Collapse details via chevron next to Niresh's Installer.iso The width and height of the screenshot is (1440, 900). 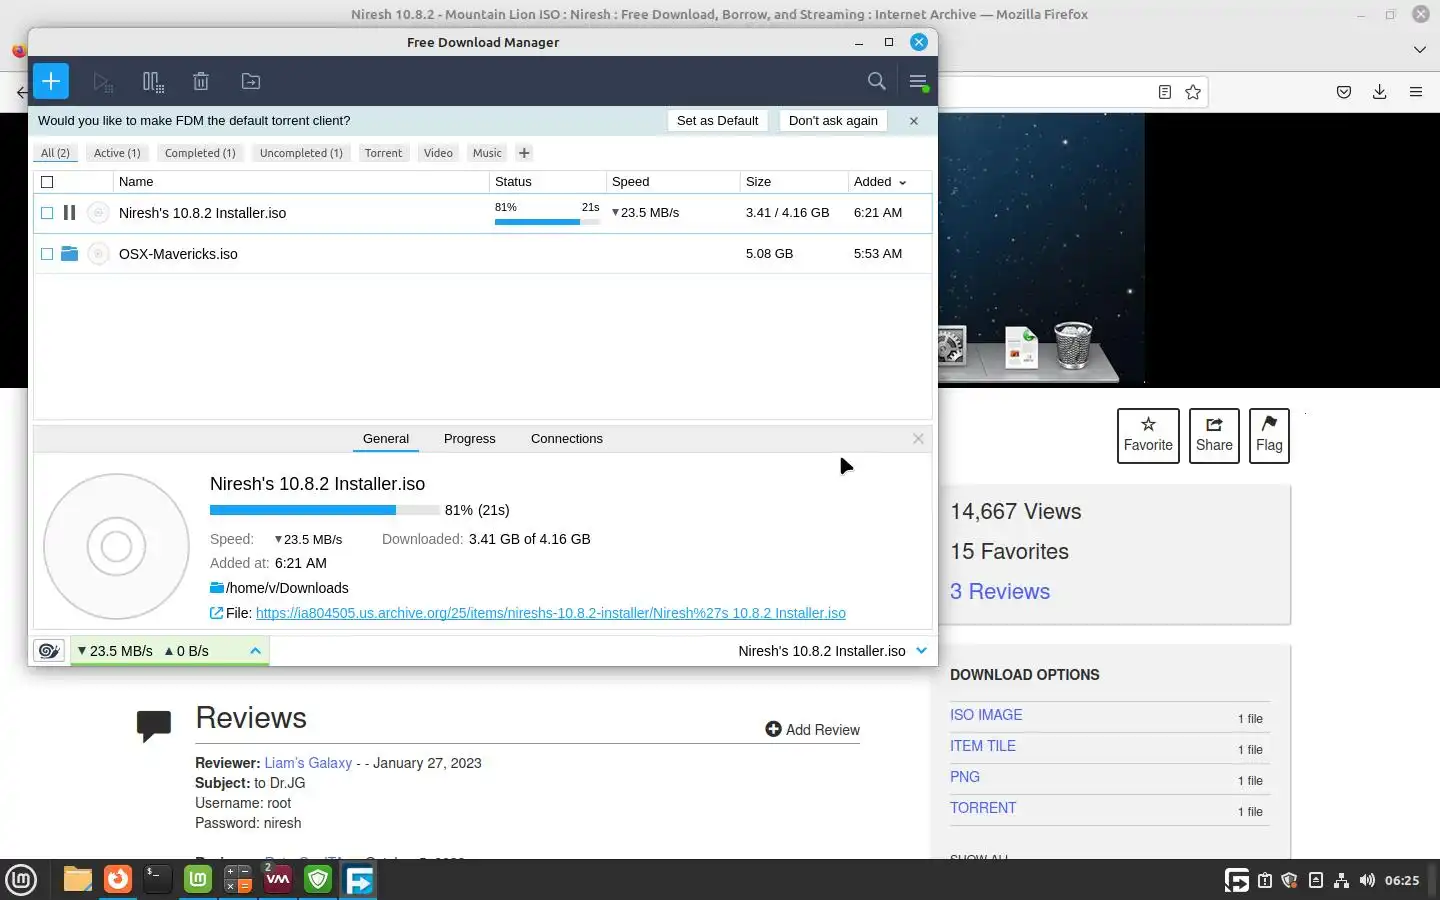tap(921, 650)
